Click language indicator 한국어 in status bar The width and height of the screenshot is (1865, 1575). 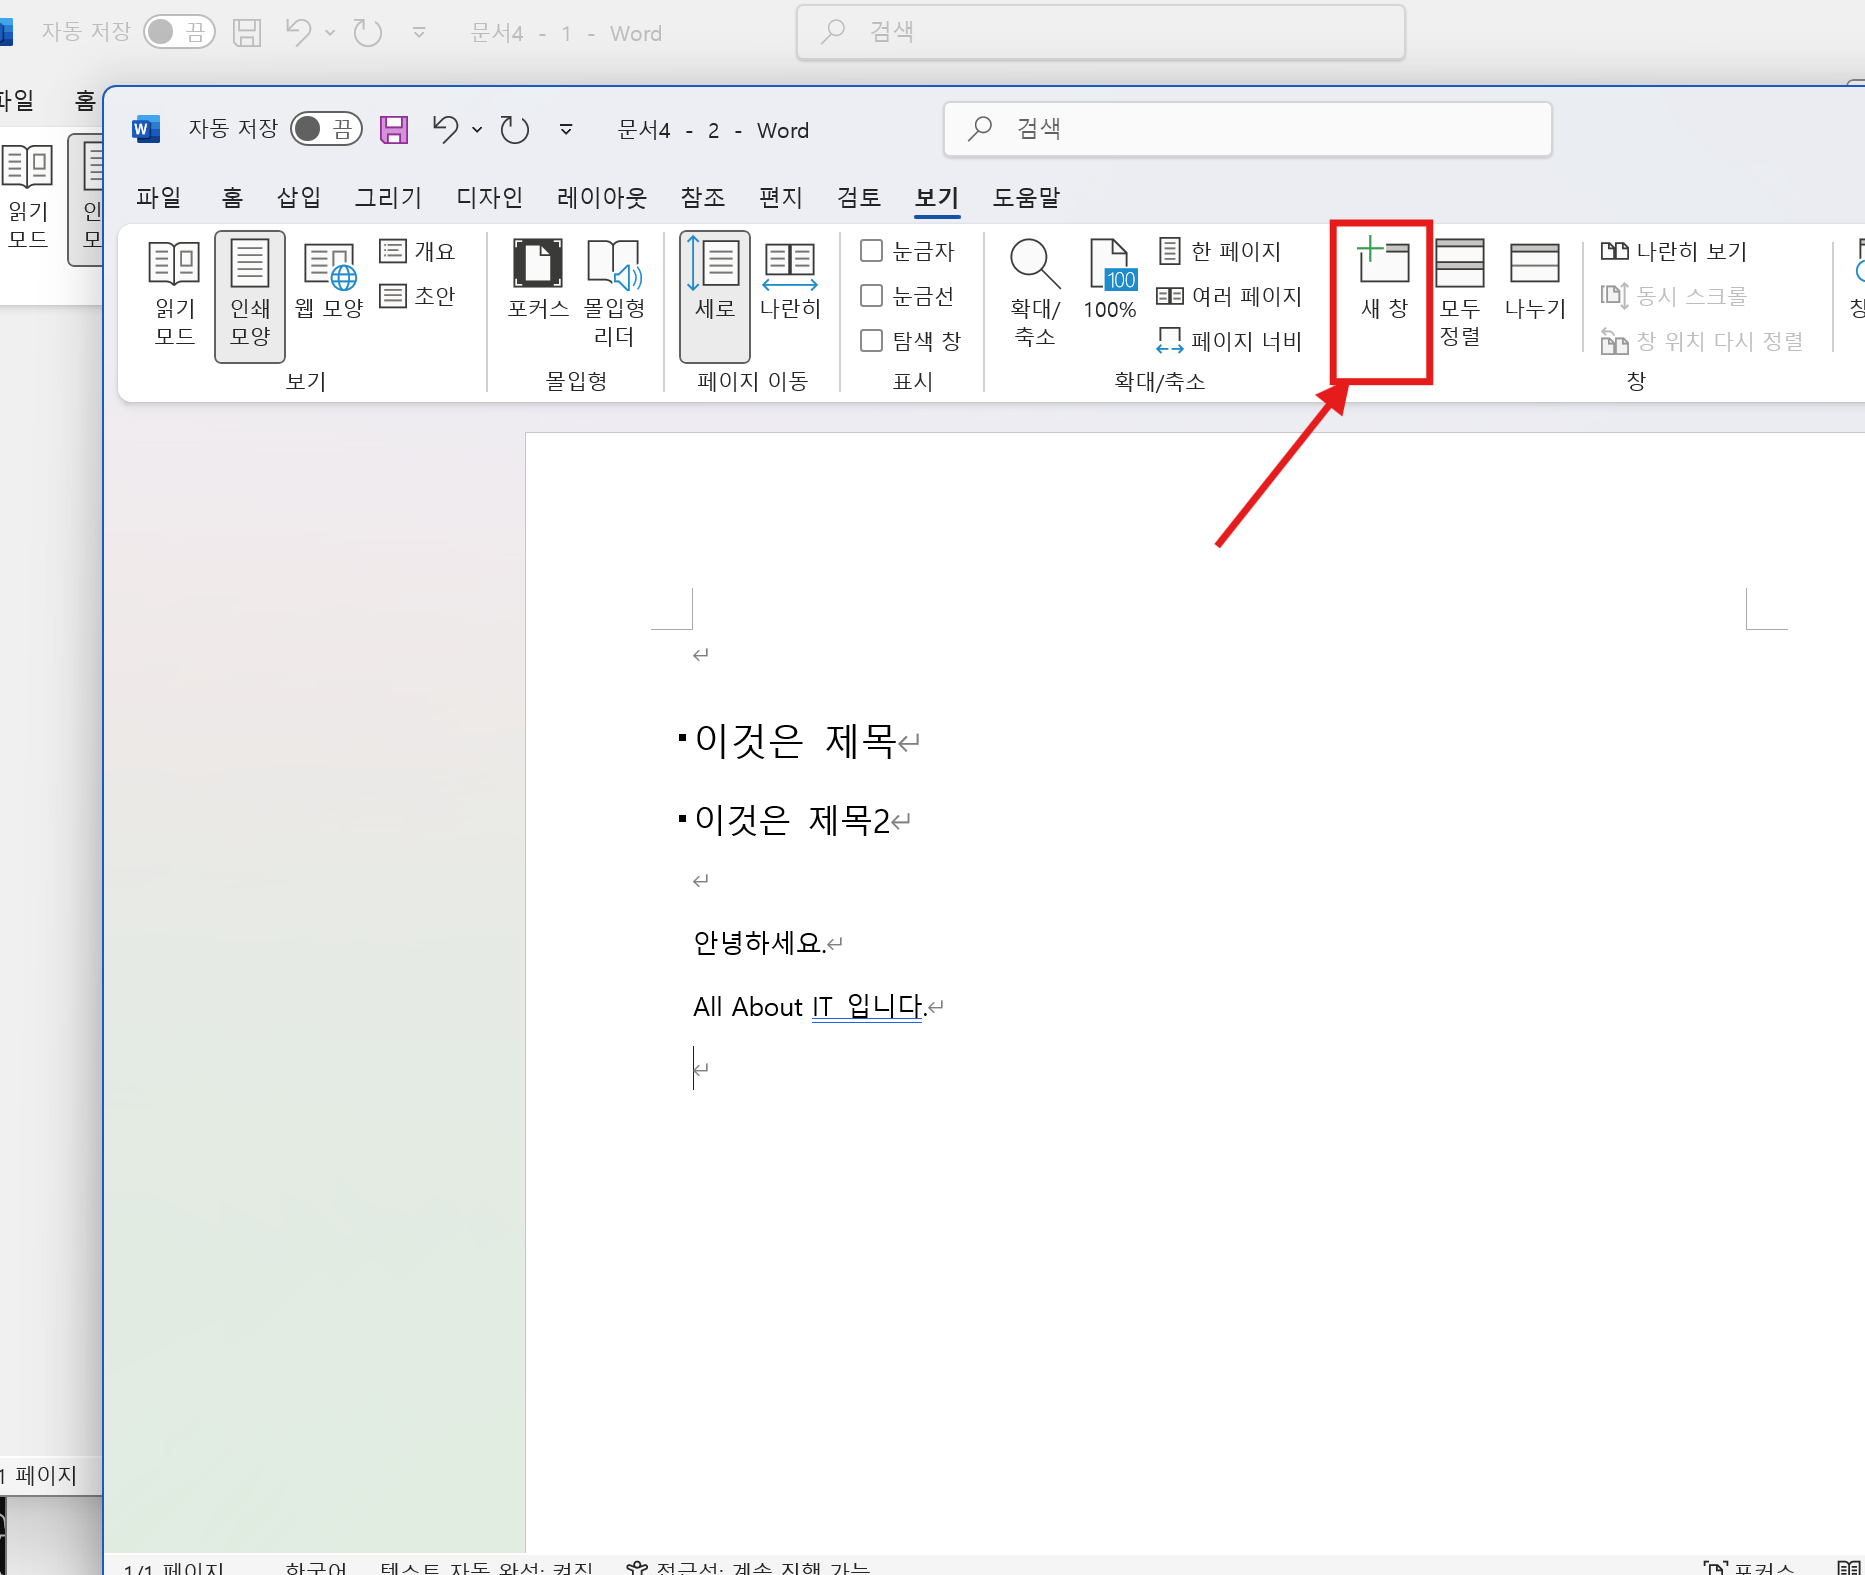pos(315,1568)
